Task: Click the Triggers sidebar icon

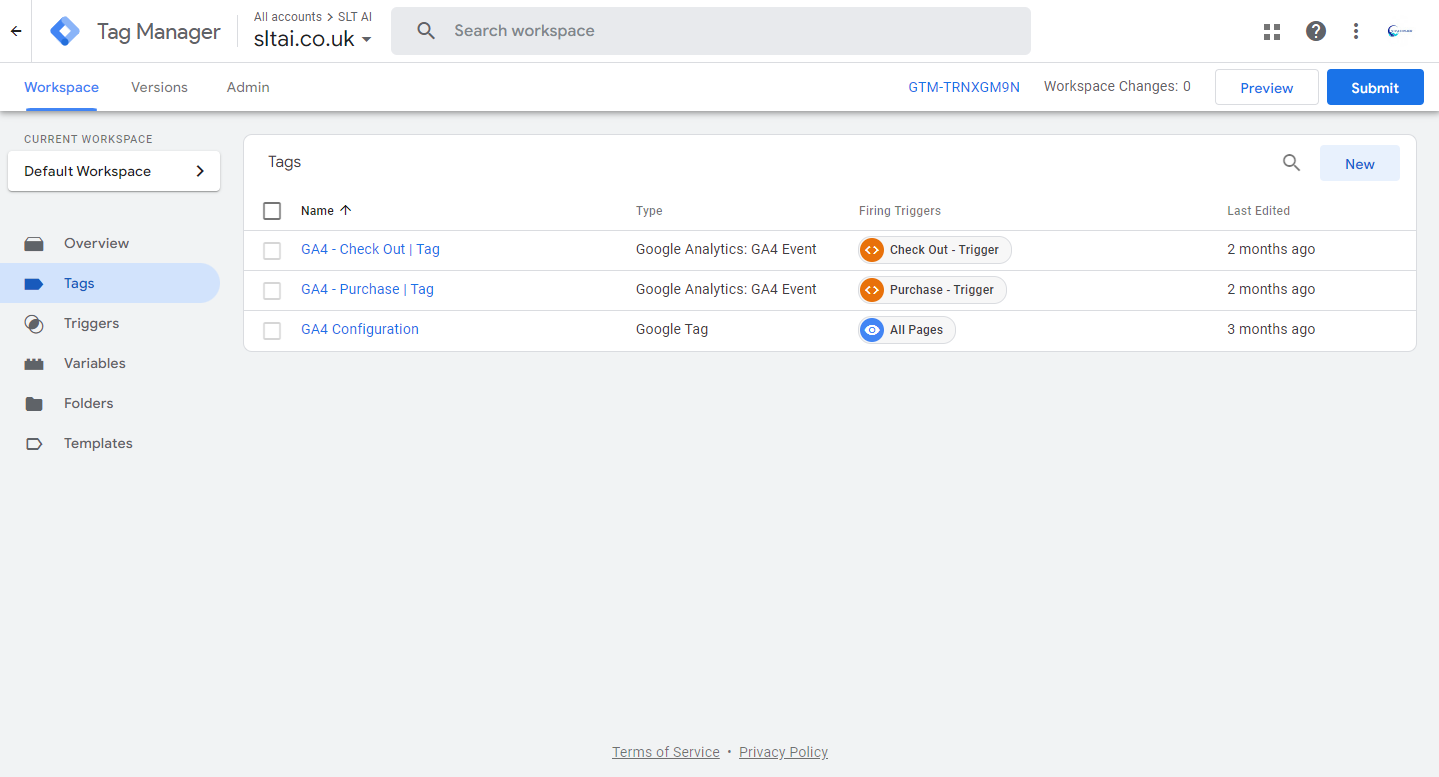Action: pos(34,324)
